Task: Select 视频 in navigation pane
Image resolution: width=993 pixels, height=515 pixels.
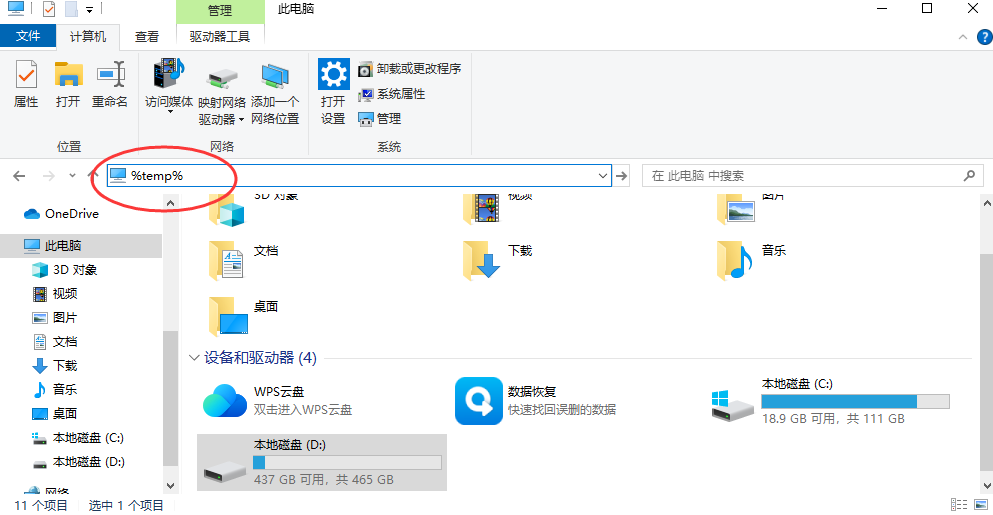Action: coord(54,294)
